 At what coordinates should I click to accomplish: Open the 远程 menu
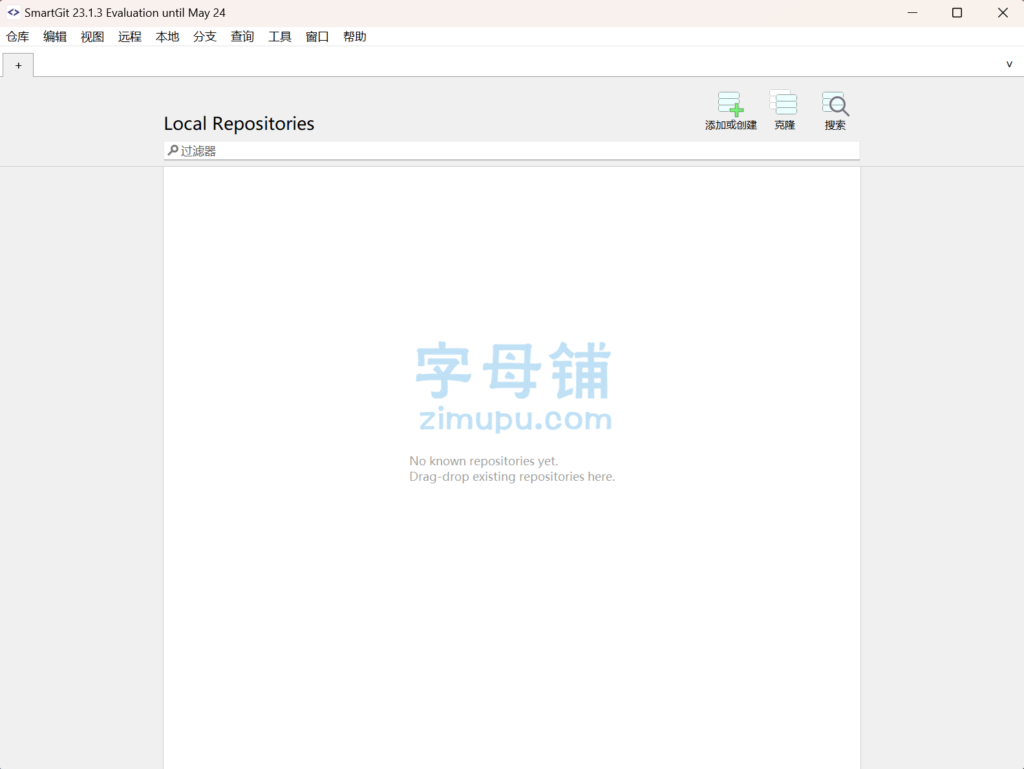click(129, 37)
